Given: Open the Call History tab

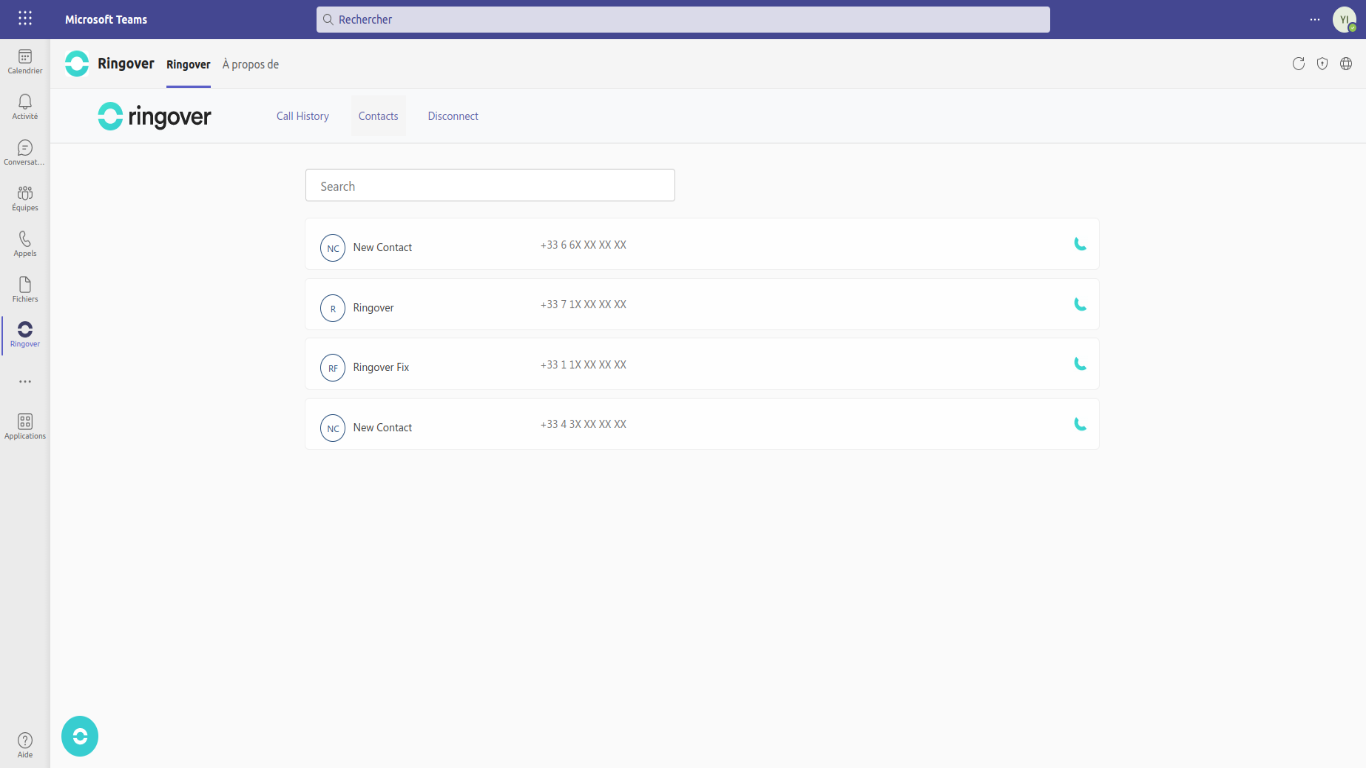Looking at the screenshot, I should coord(302,116).
